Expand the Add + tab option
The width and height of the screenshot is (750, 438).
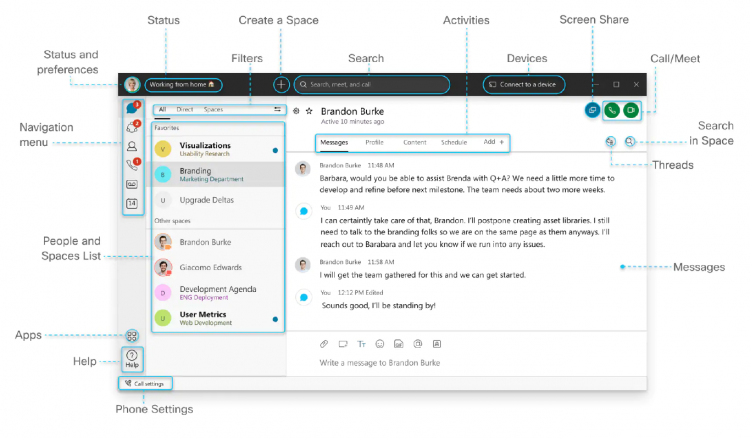coord(494,143)
